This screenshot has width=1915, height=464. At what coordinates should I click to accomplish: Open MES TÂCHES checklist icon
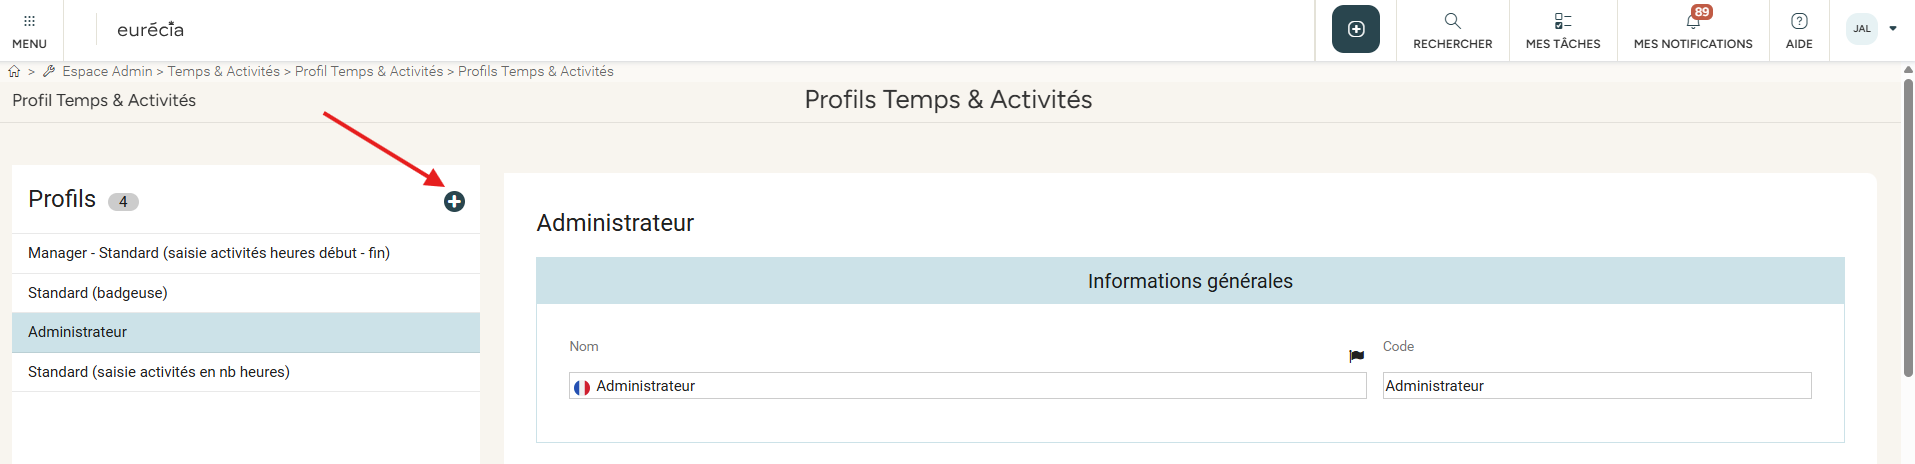coord(1562,21)
